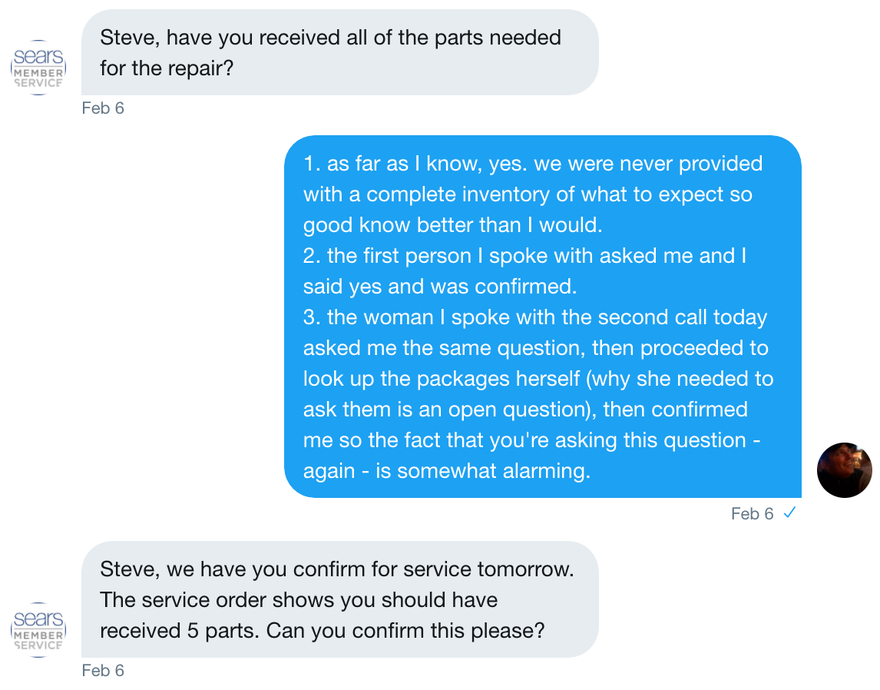The height and width of the screenshot is (690, 880).
Task: Click 'look up the packages herself' line
Action: (x=538, y=378)
